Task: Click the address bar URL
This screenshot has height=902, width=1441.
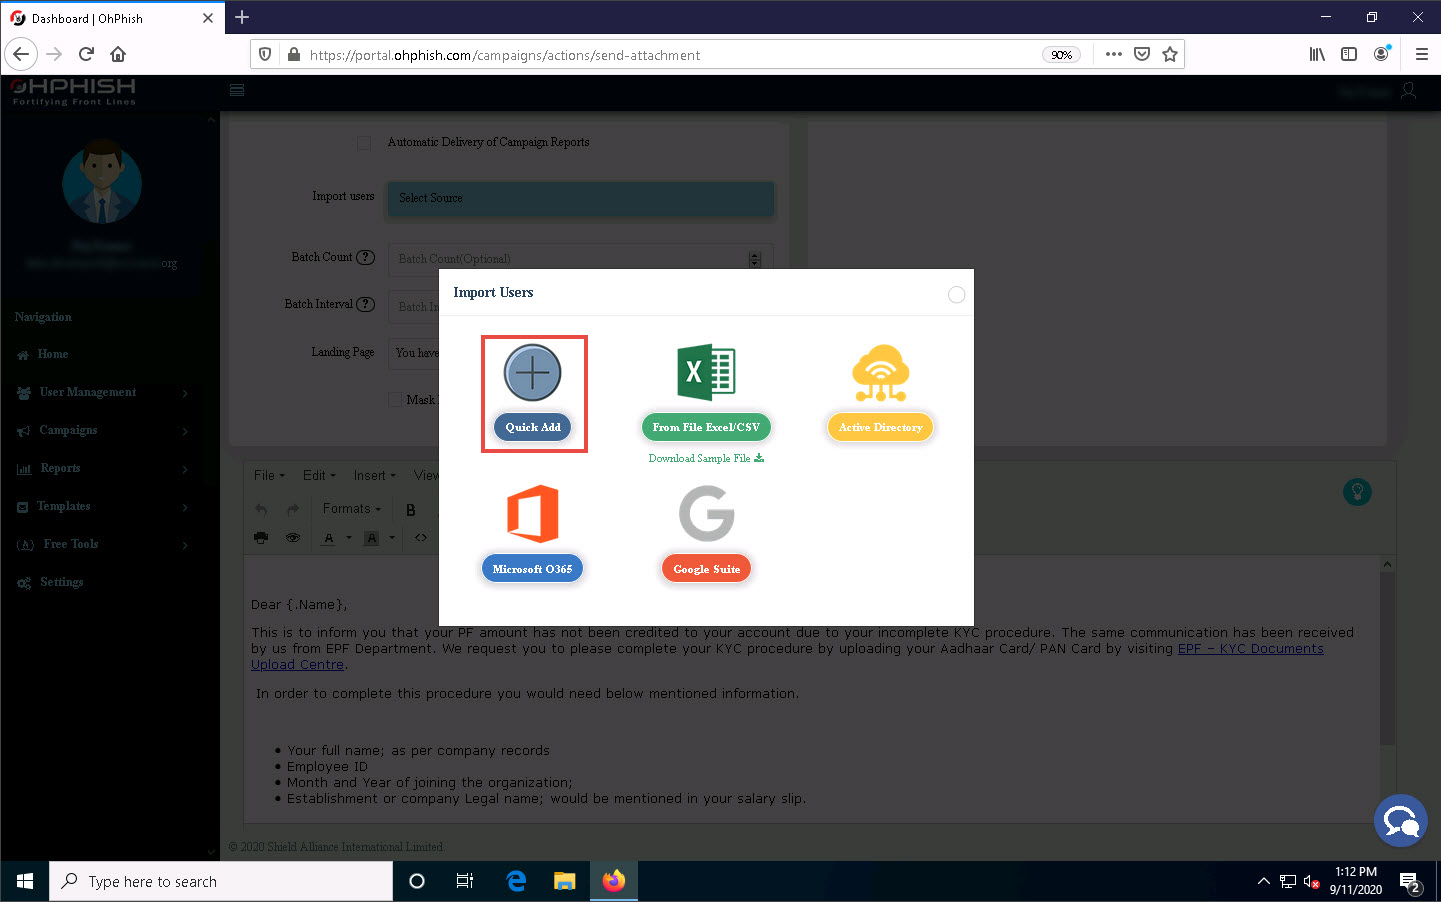Action: coord(505,55)
